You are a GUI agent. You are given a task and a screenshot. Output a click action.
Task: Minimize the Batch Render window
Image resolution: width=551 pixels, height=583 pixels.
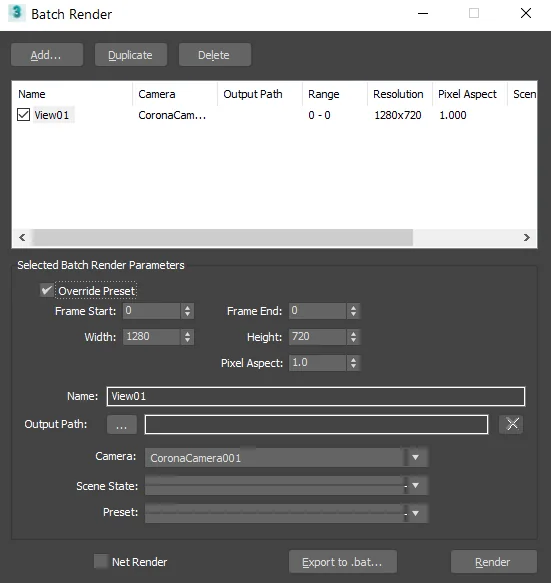[x=423, y=14]
